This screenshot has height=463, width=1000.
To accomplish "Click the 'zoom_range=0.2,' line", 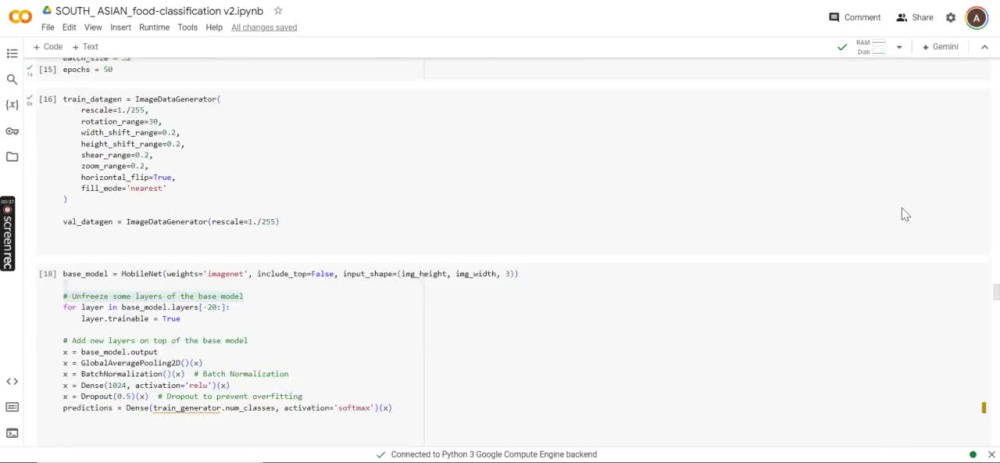I will [114, 166].
